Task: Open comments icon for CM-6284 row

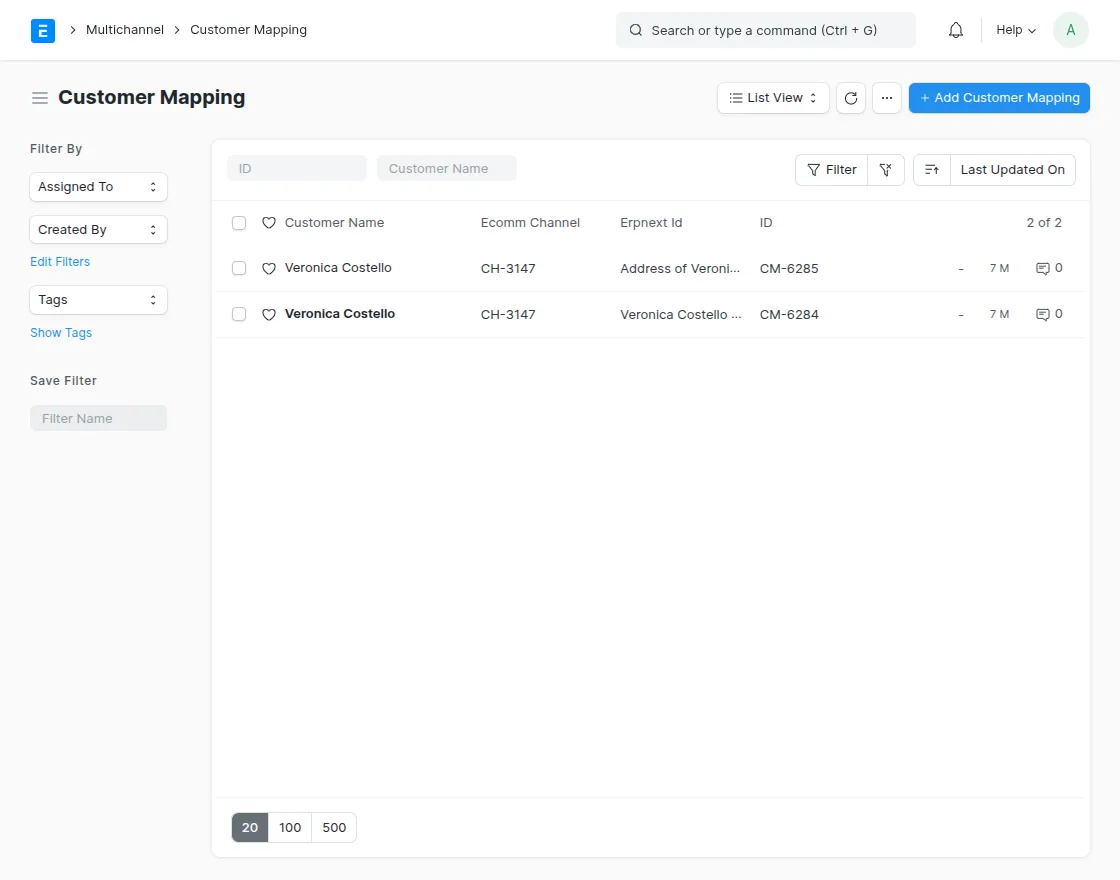Action: point(1043,314)
